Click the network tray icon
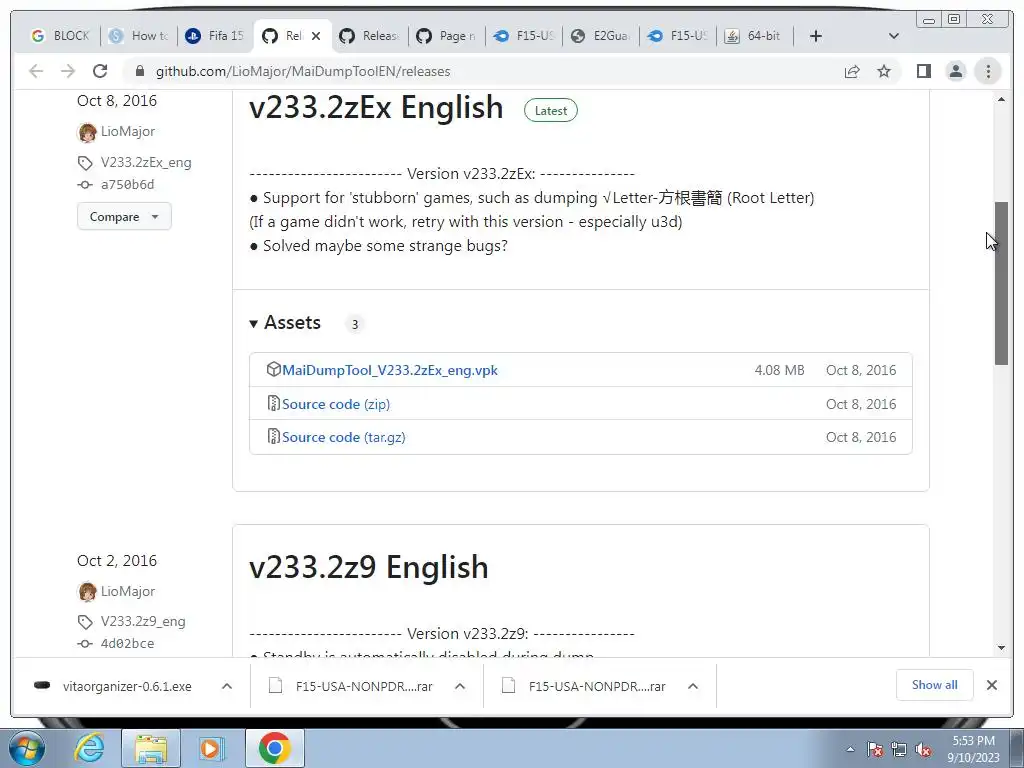 pyautogui.click(x=899, y=750)
